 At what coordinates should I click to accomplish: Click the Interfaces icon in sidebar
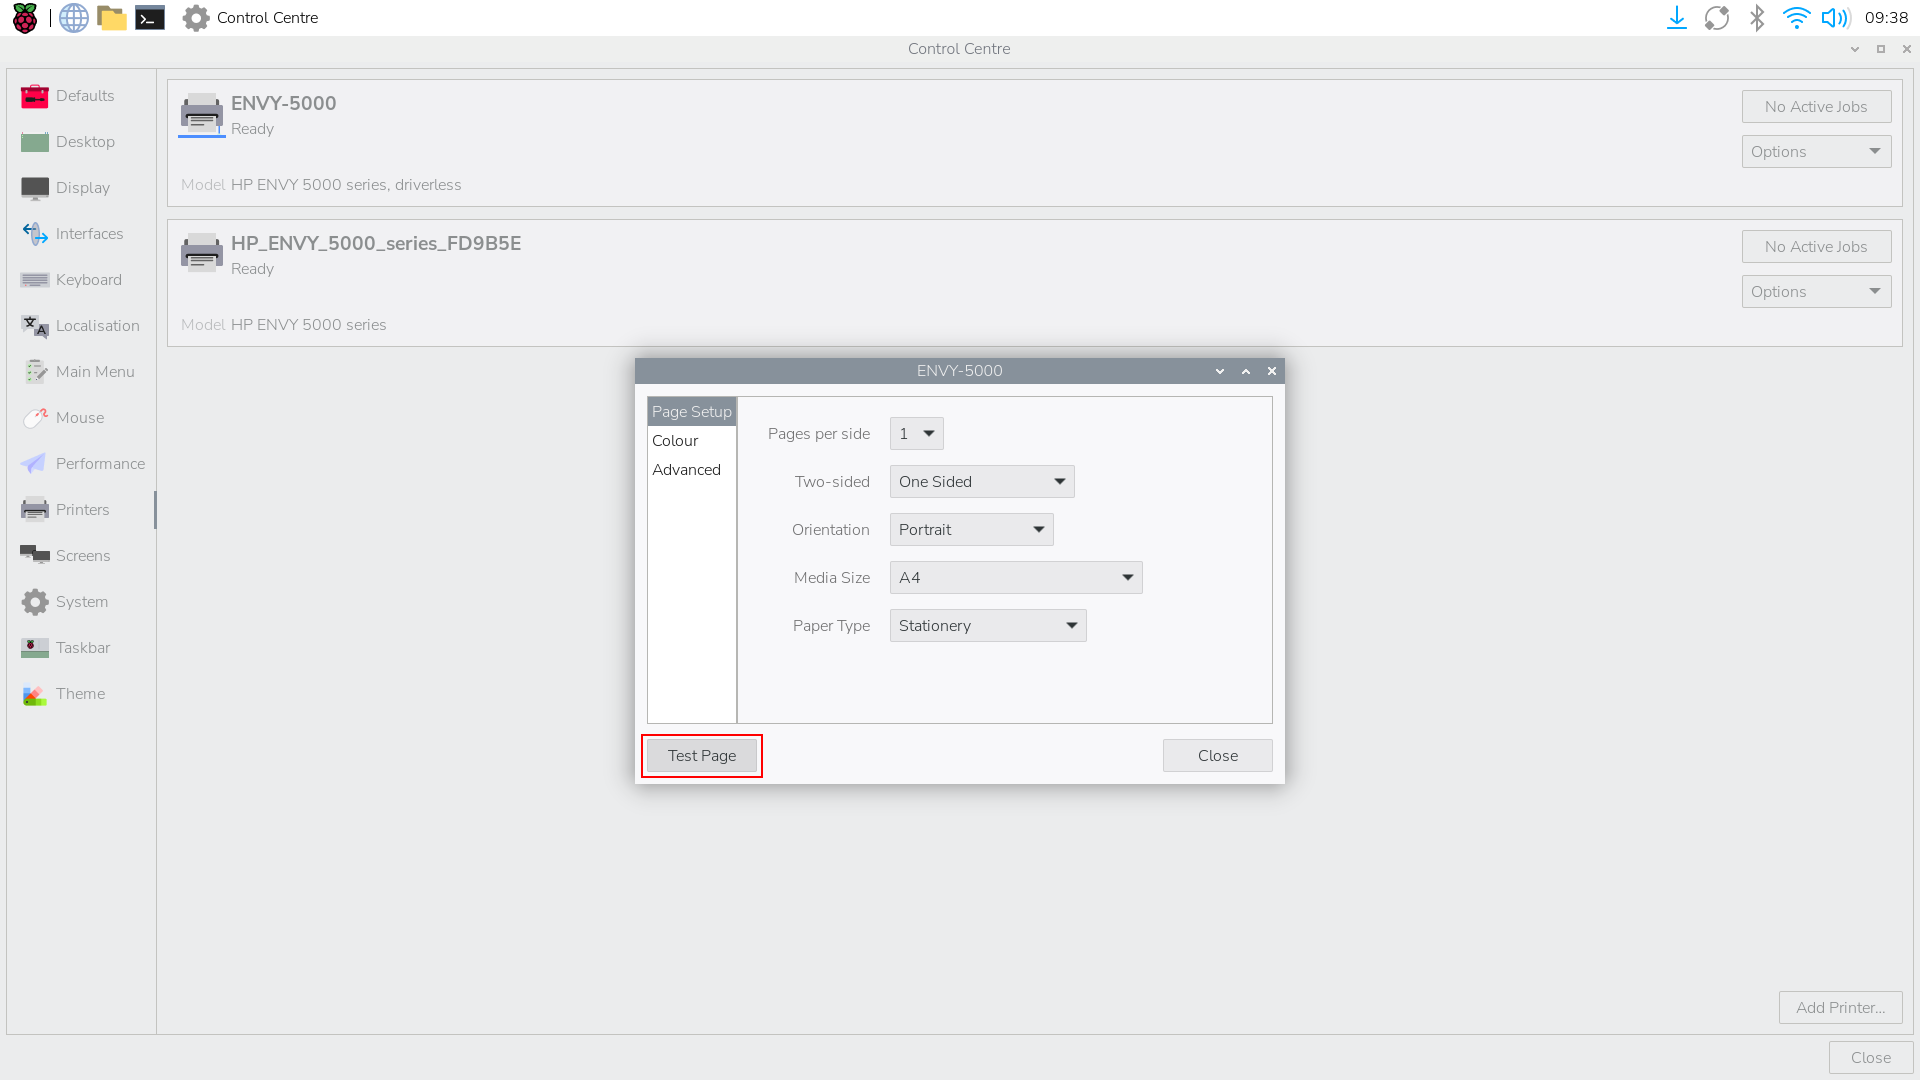(35, 234)
